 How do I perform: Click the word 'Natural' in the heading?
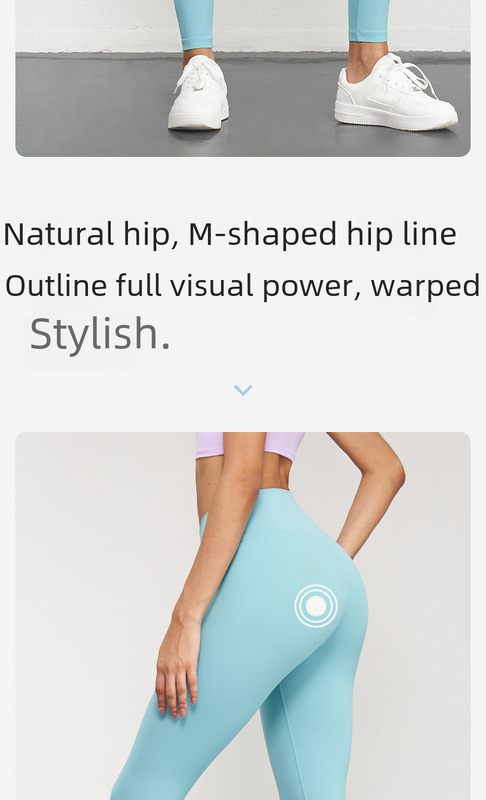point(59,235)
